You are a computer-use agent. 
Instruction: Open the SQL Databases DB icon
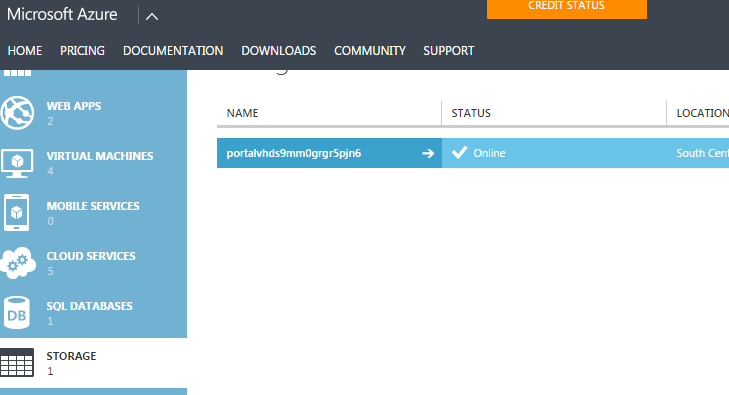pyautogui.click(x=17, y=313)
